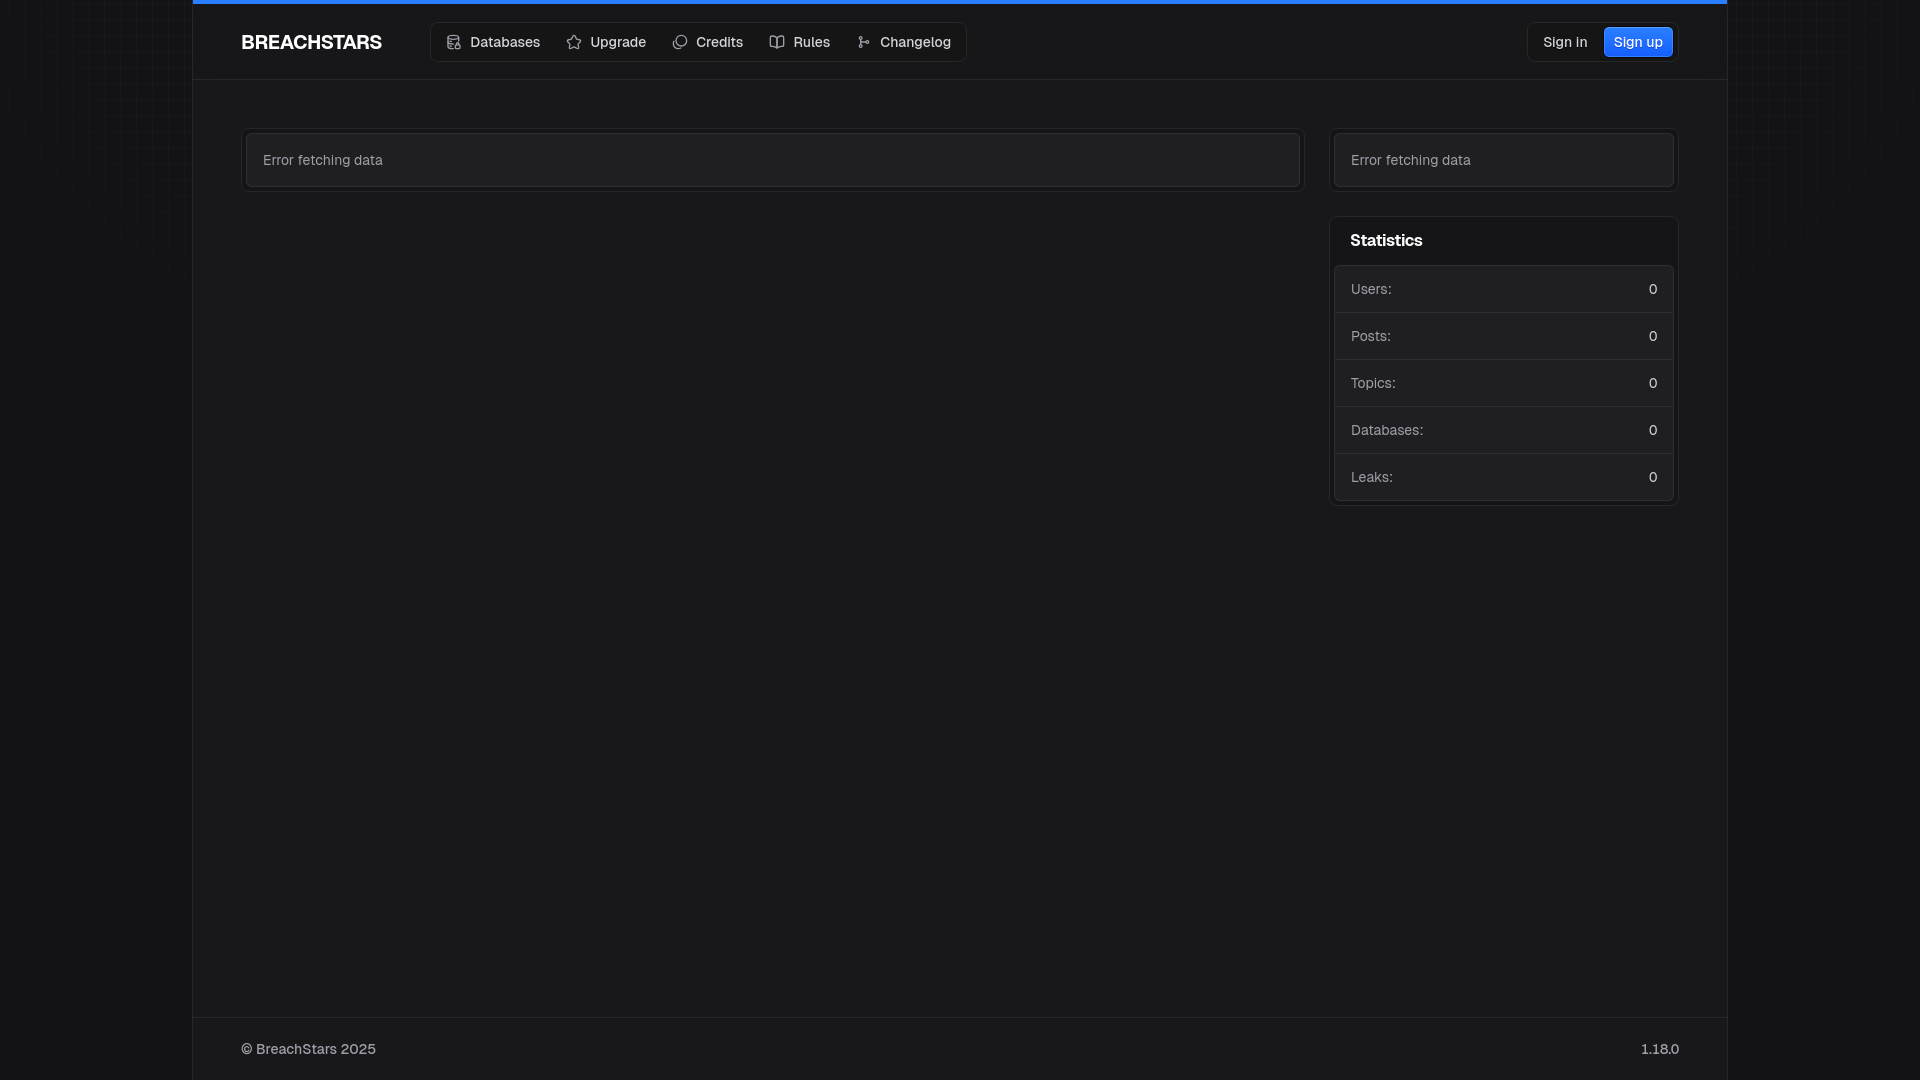The width and height of the screenshot is (1920, 1080).
Task: Click the Upgrade star icon
Action: [574, 42]
